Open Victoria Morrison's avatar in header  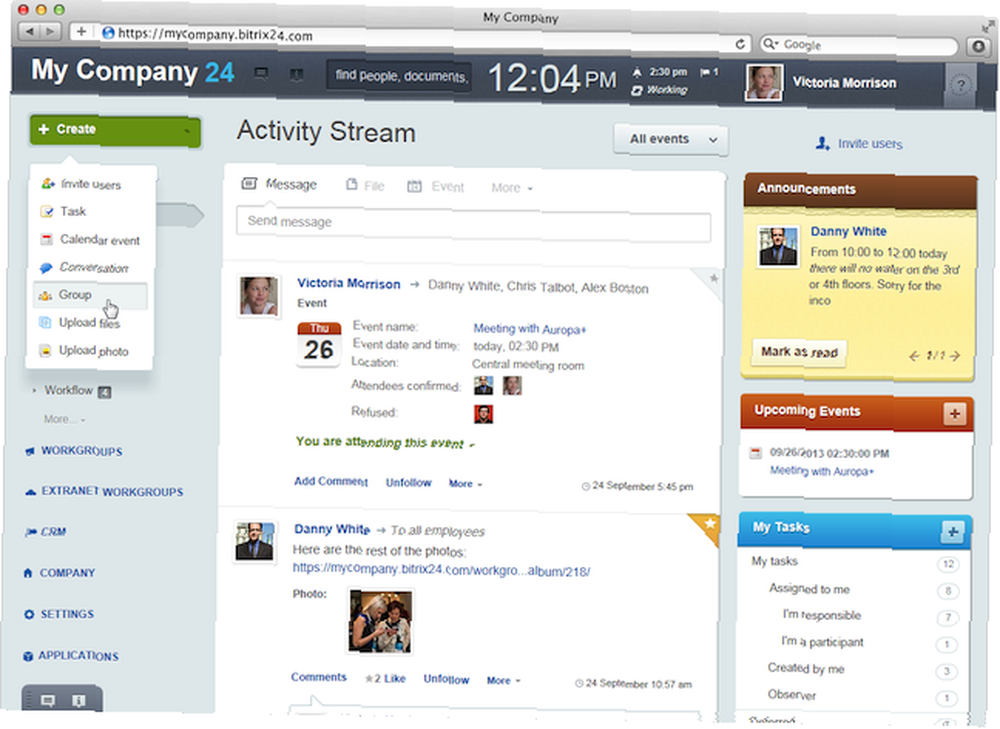pos(763,83)
